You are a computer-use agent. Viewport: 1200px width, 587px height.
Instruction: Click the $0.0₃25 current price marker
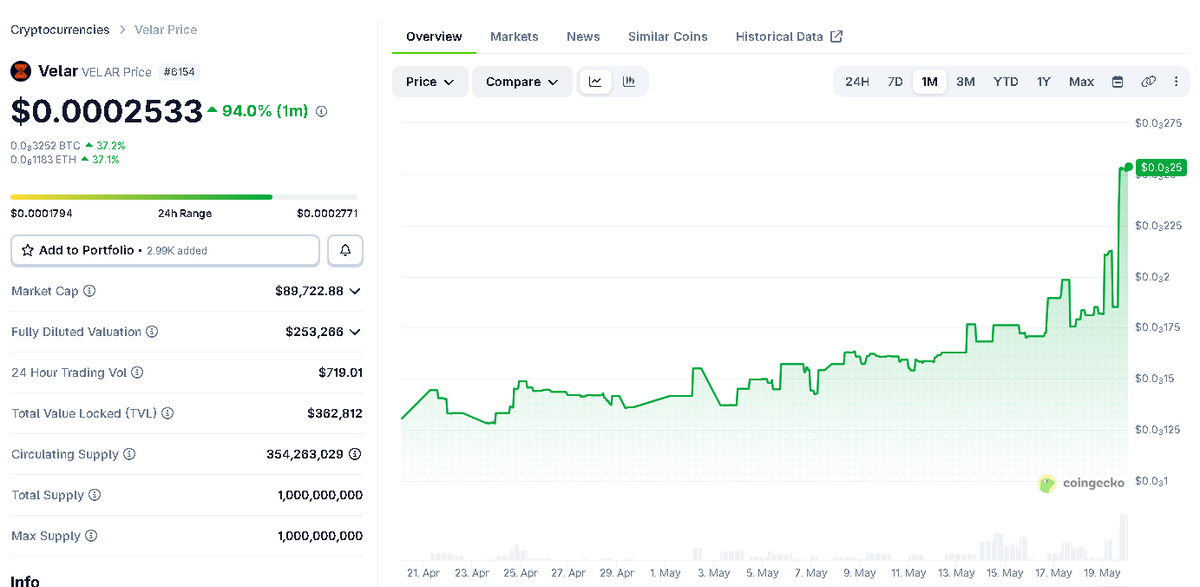[x=1160, y=167]
